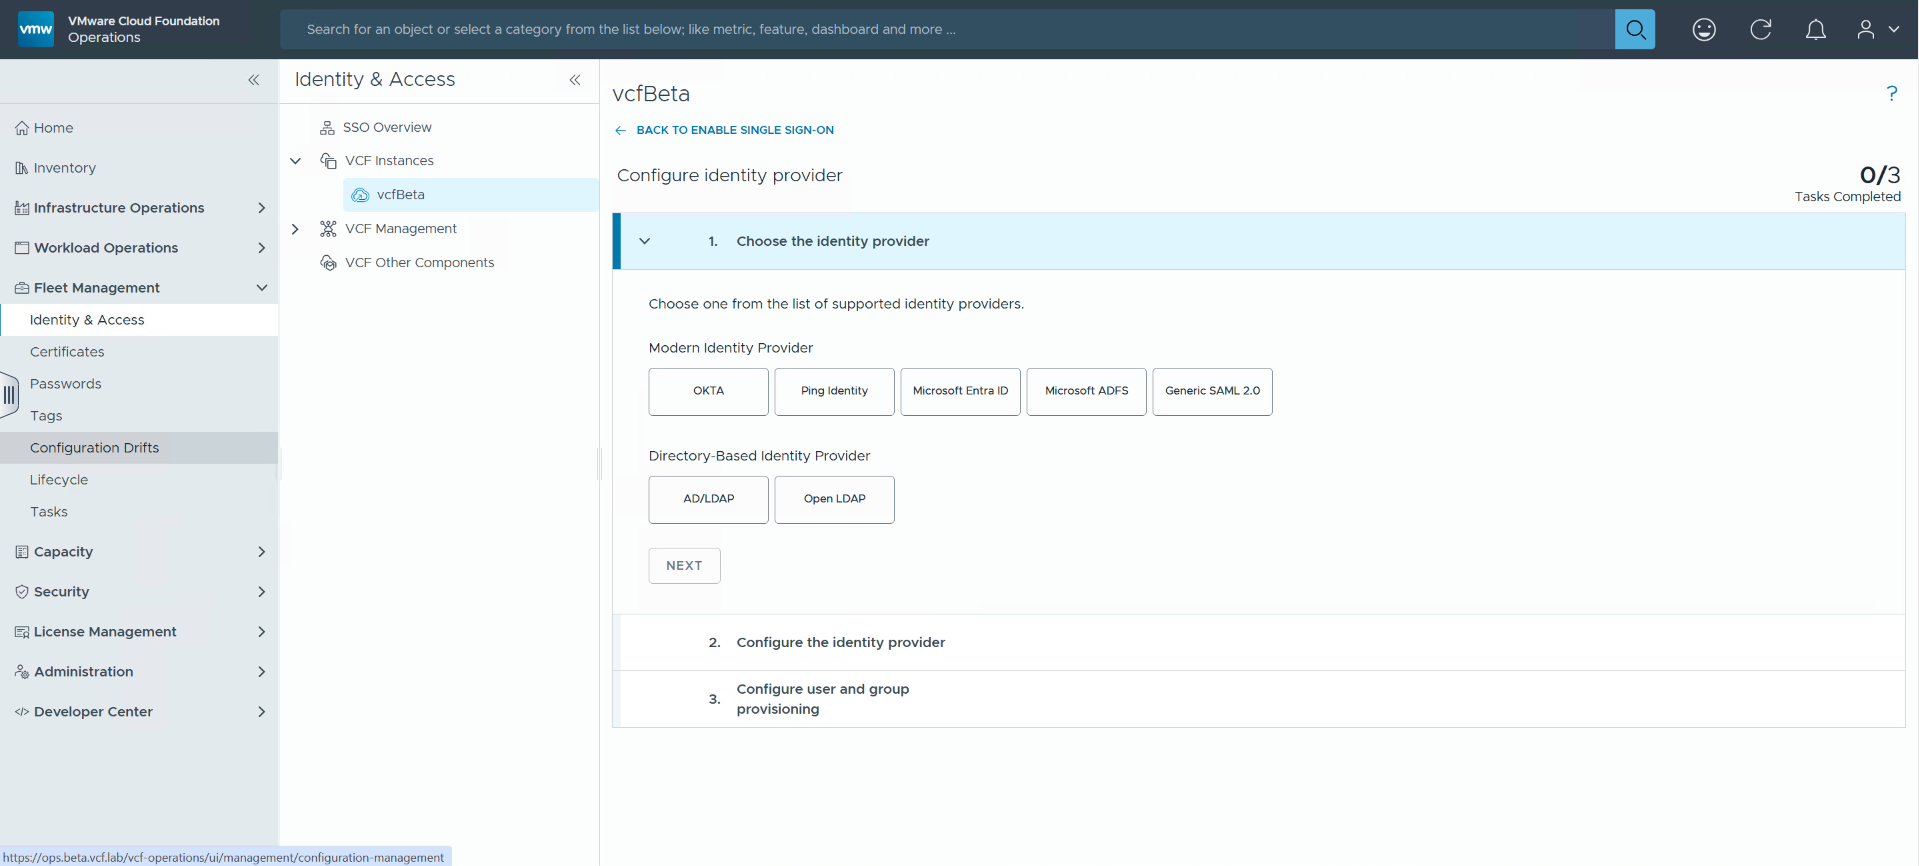
Task: Collapse the main navigation sidebar
Action: pos(254,80)
